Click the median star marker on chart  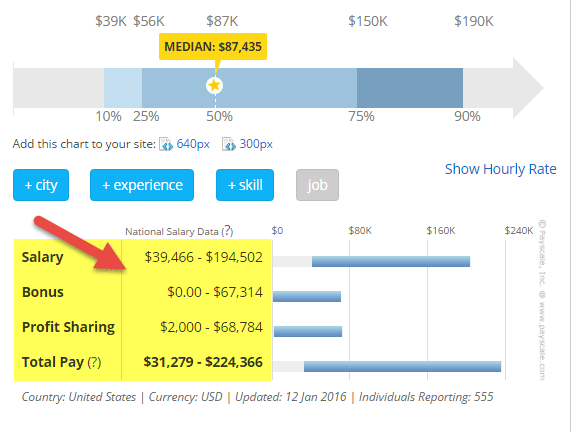tap(214, 86)
